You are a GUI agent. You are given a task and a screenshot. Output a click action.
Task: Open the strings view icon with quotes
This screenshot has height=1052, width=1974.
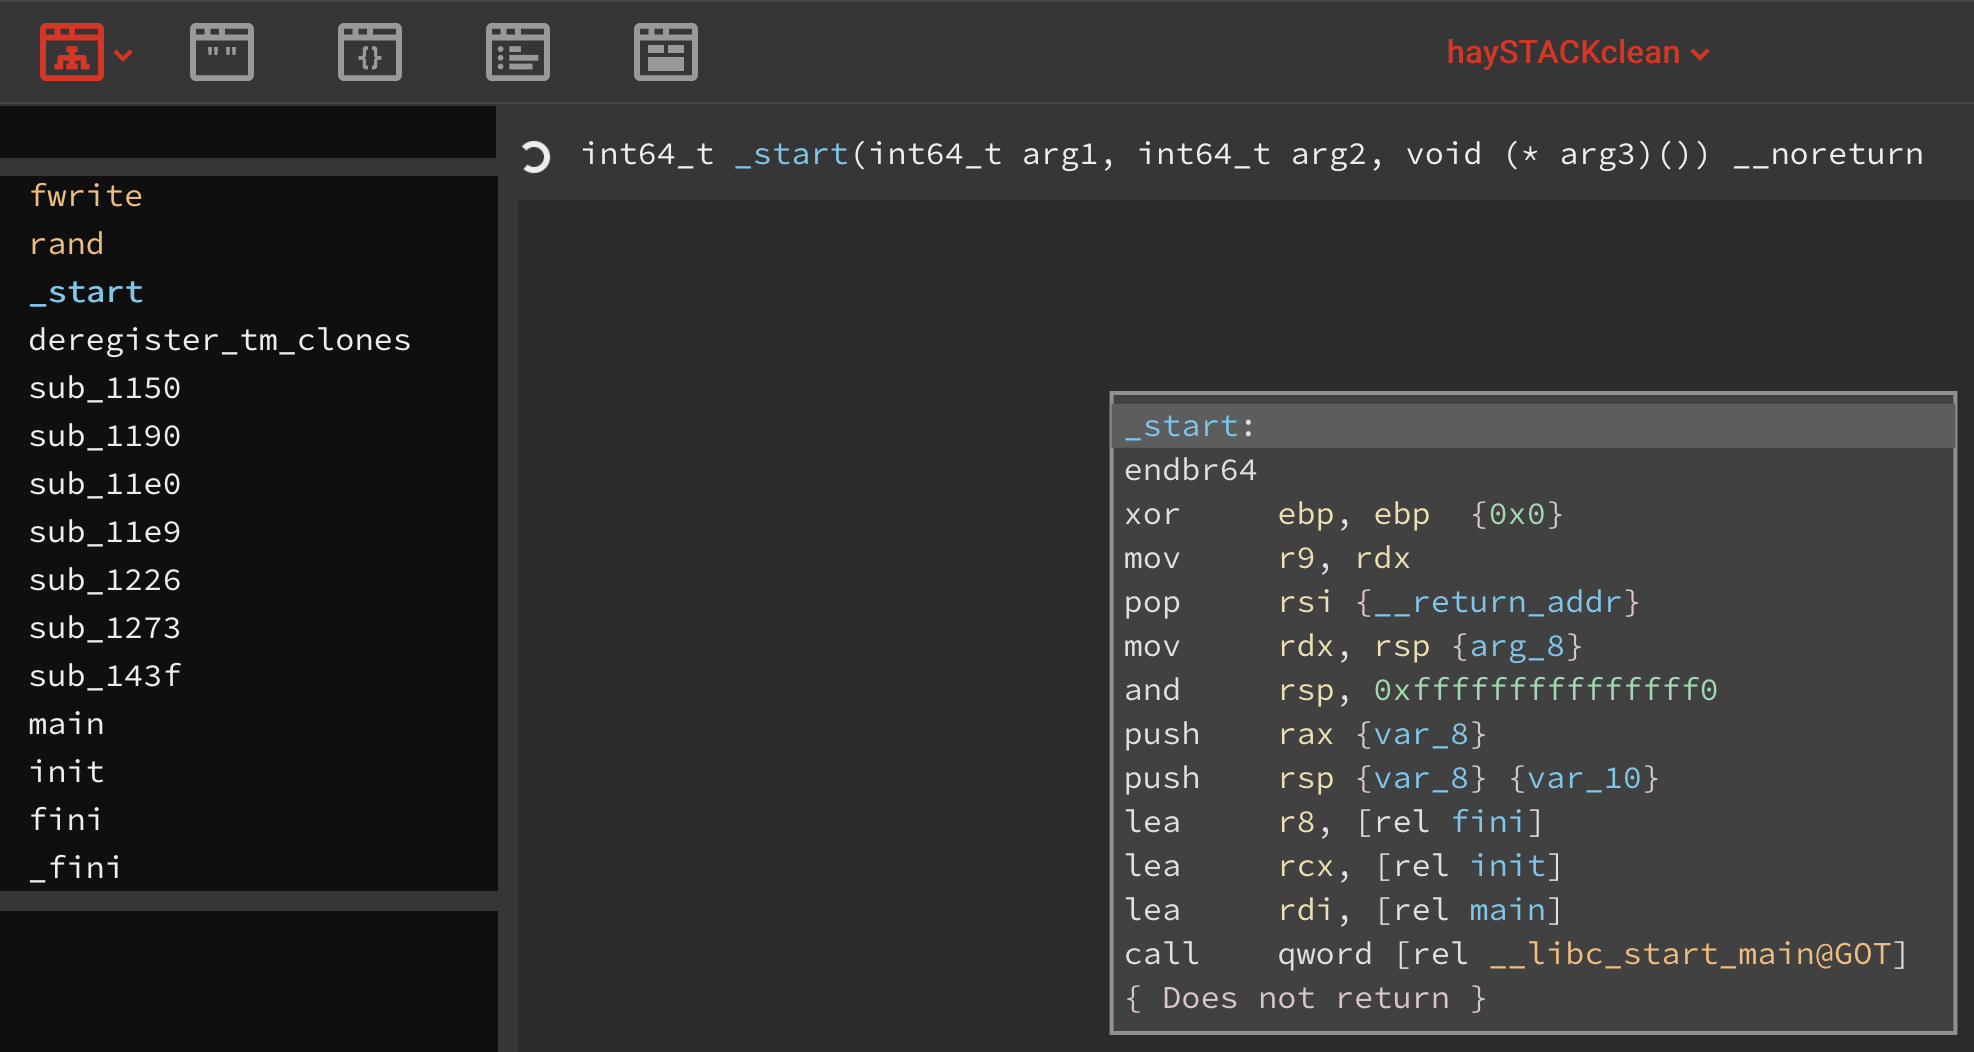coord(221,52)
